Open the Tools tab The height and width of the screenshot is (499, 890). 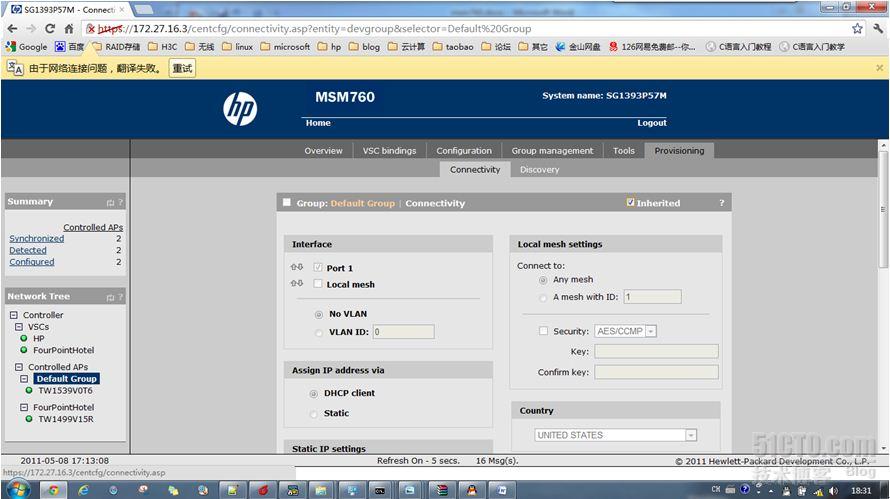[624, 150]
